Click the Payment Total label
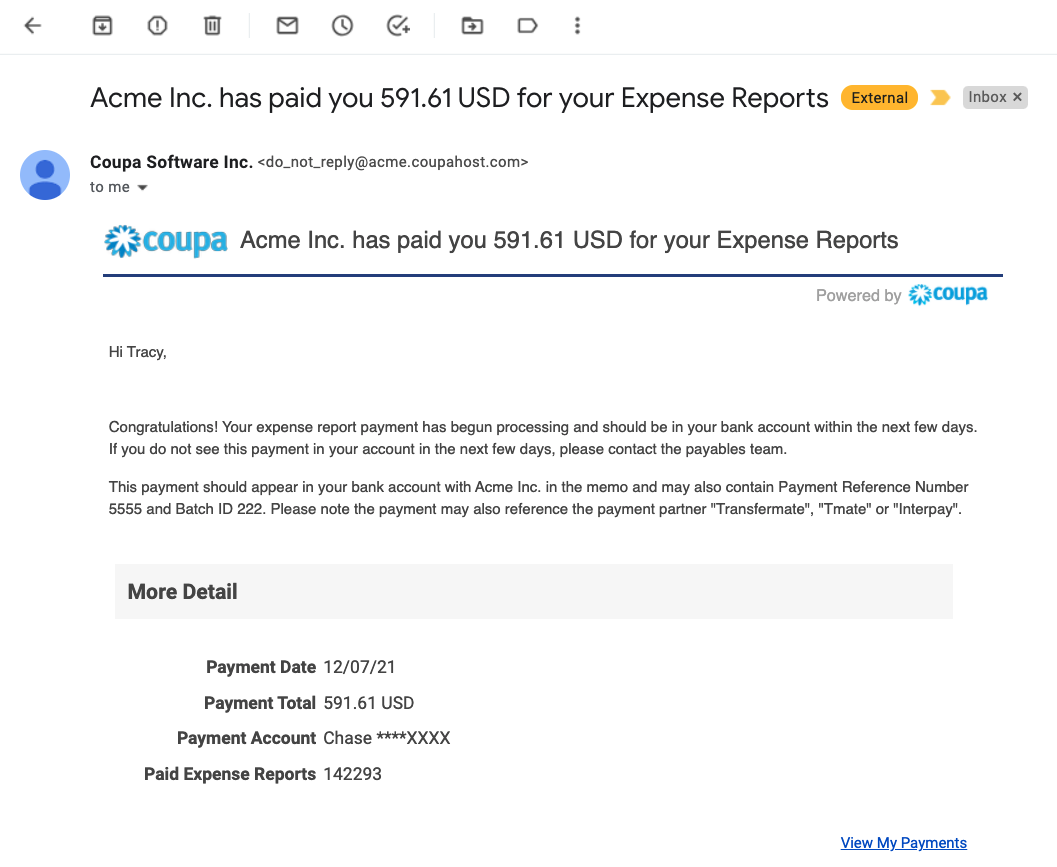 [260, 702]
